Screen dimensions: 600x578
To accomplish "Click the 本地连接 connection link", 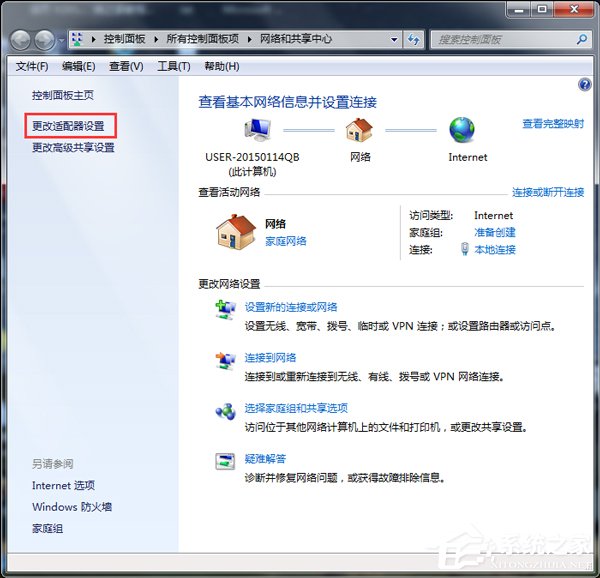I will [x=494, y=249].
